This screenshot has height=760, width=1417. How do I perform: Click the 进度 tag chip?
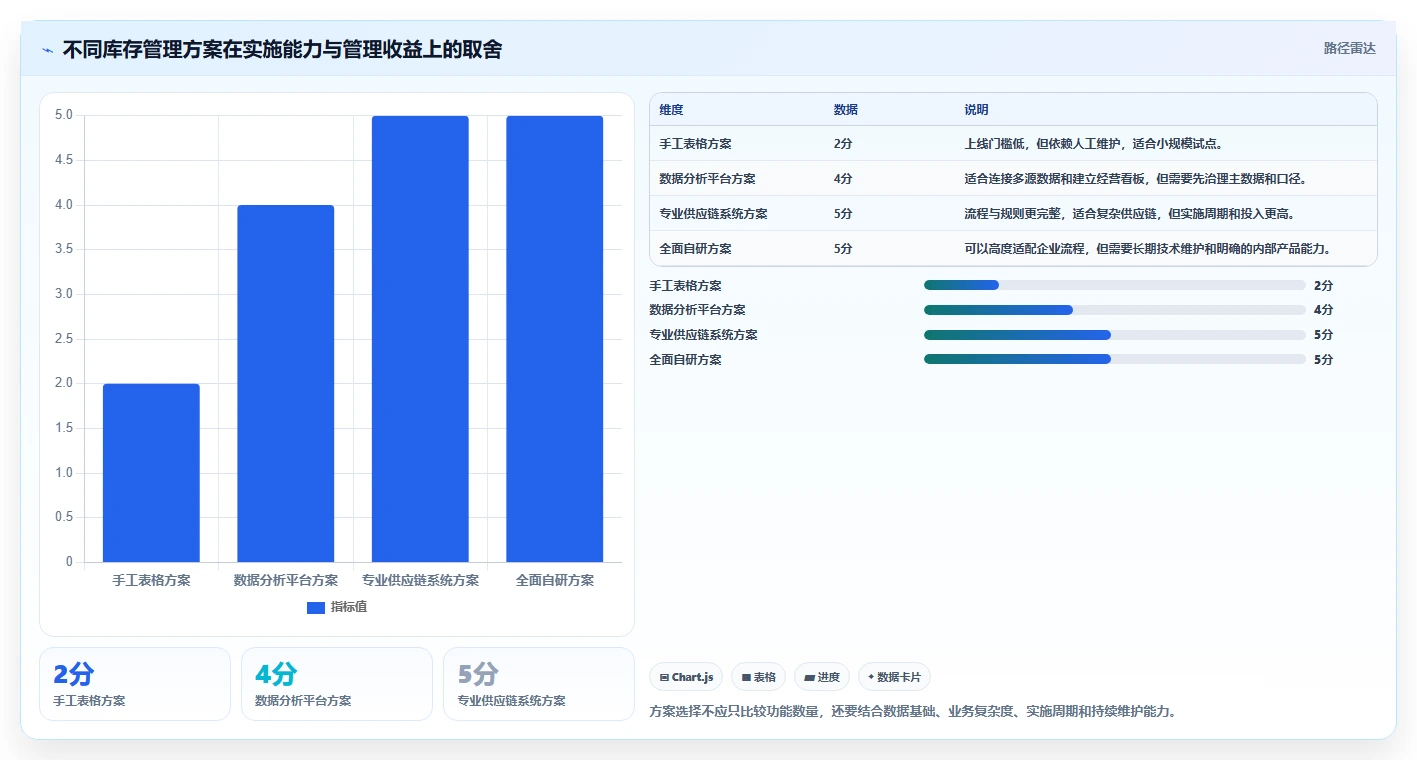point(822,677)
